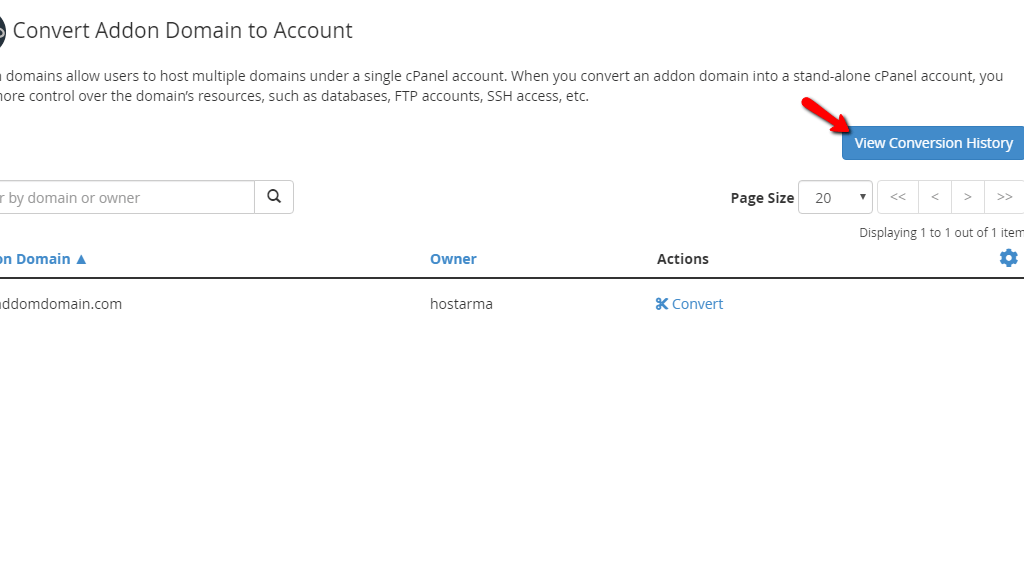Open the table settings gear
The width and height of the screenshot is (1024, 576).
click(1008, 258)
